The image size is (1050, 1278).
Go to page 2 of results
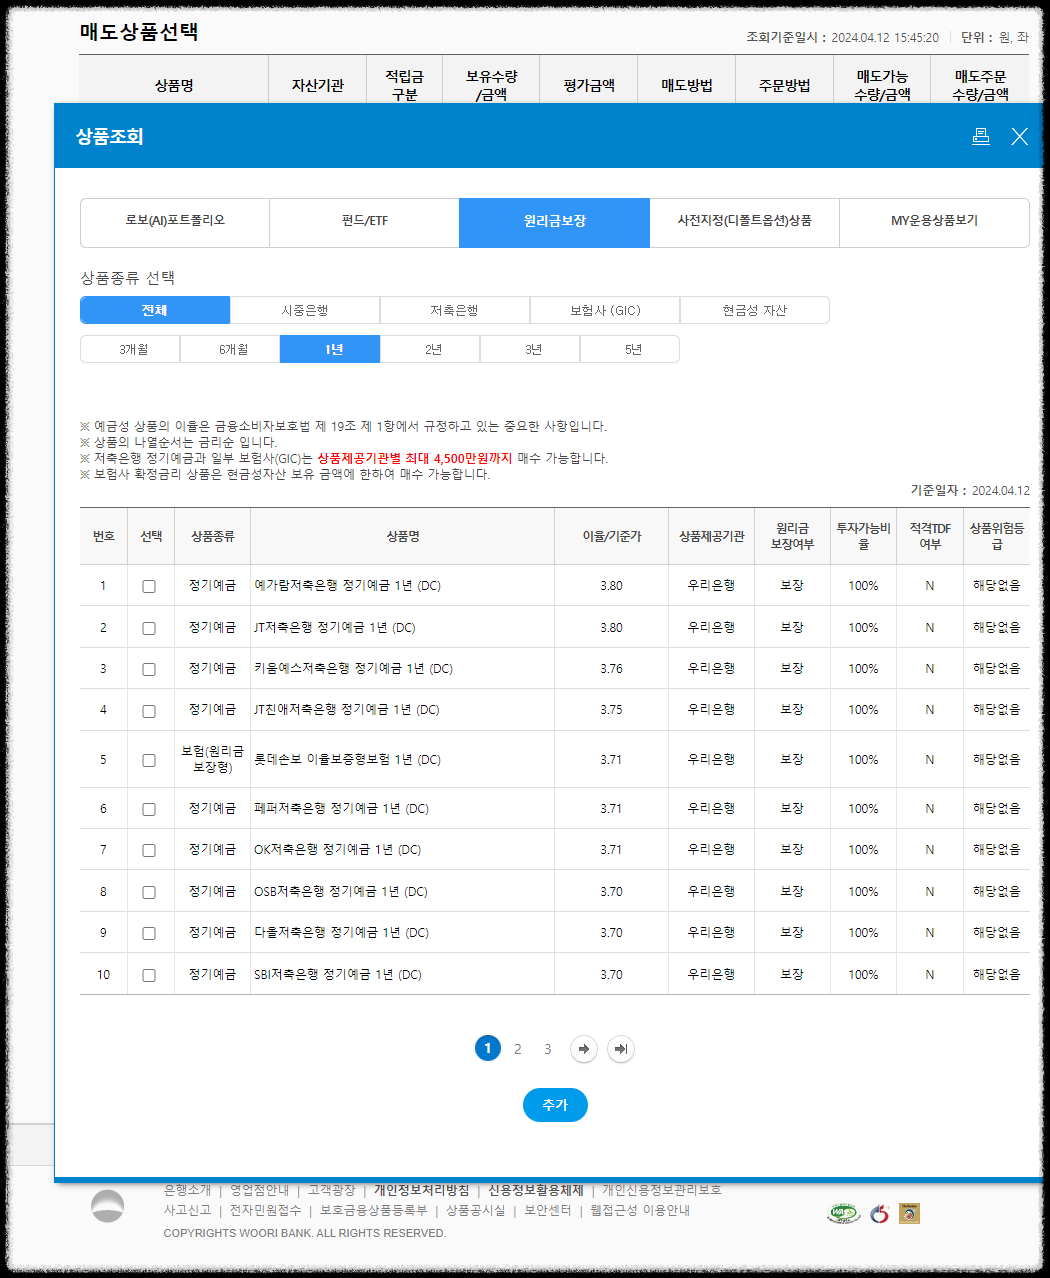[517, 1049]
